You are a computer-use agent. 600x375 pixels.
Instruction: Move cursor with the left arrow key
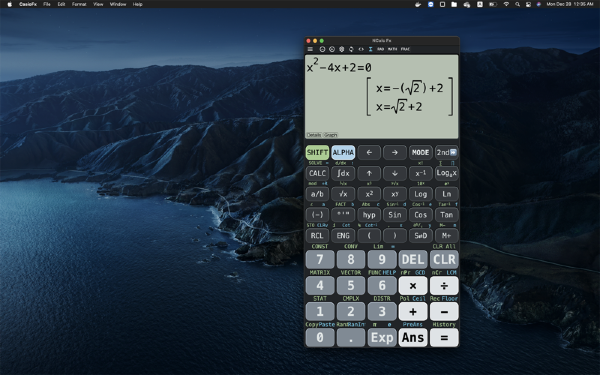coord(369,152)
